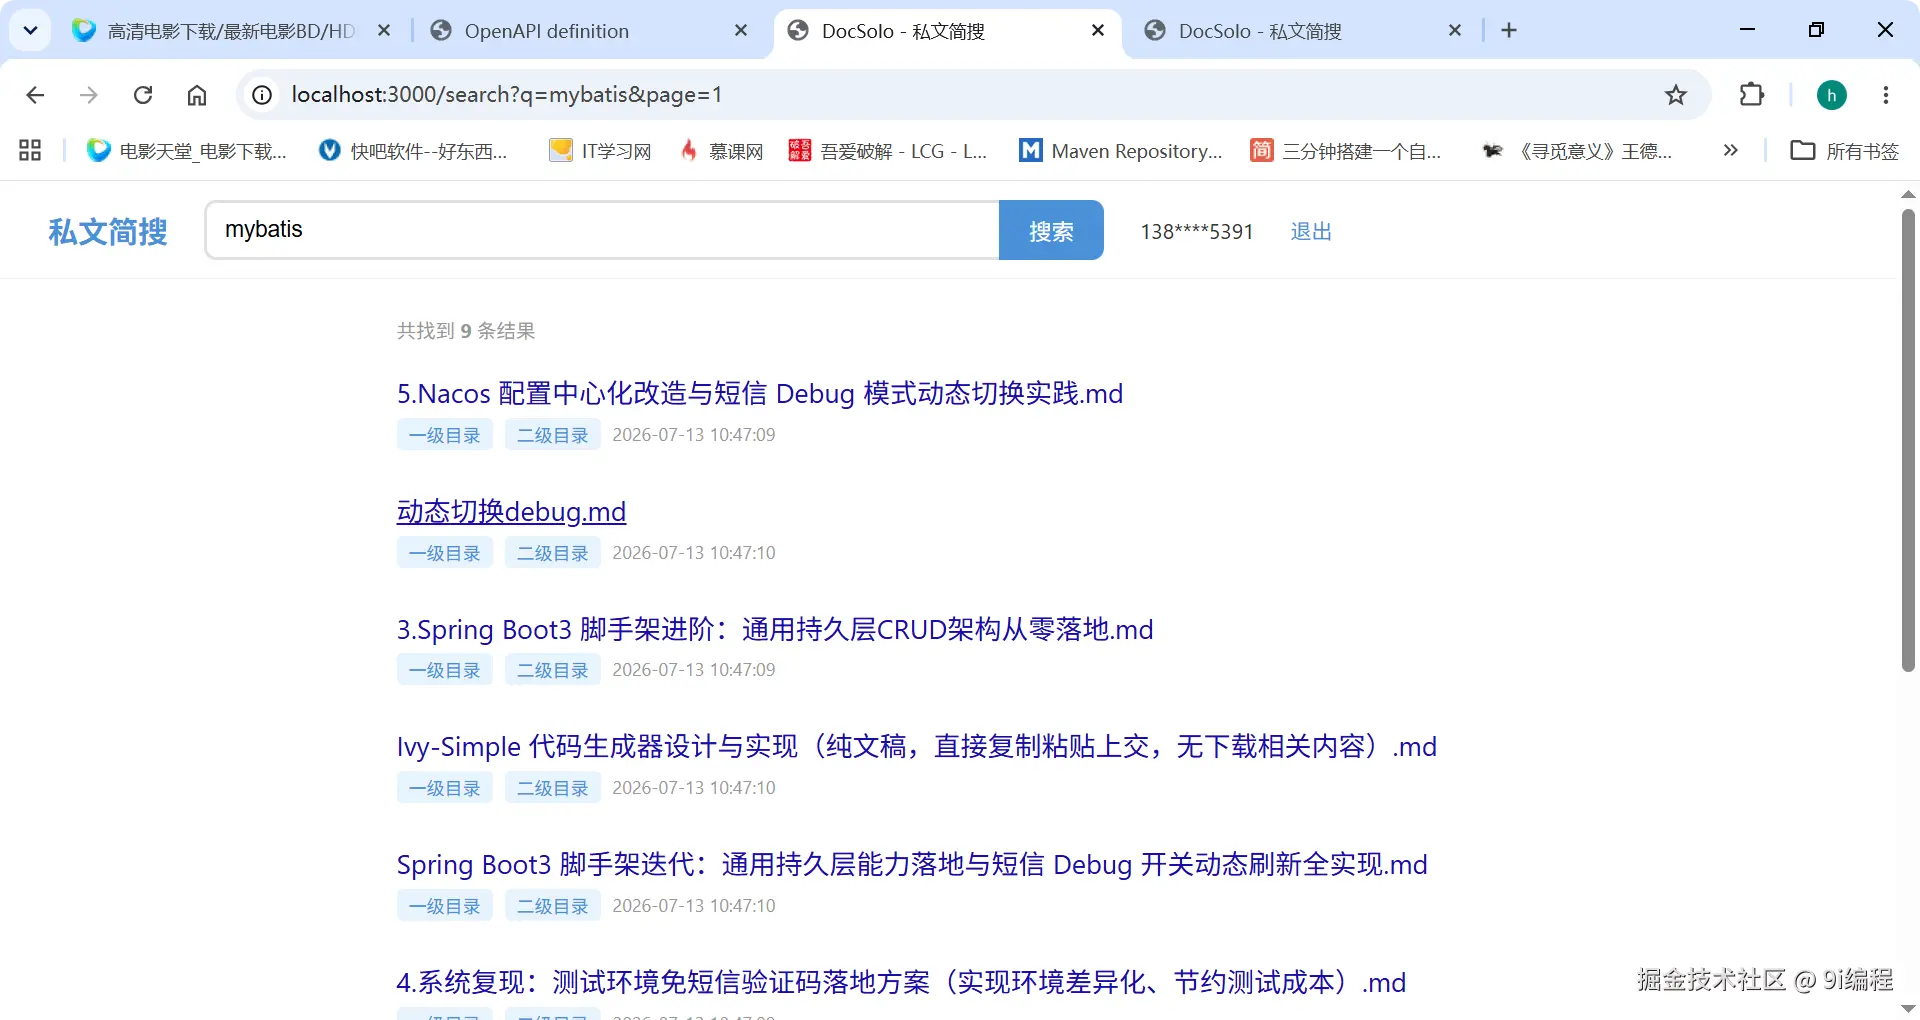This screenshot has height=1020, width=1920.
Task: Close the second DocSolo tab
Action: click(1455, 31)
